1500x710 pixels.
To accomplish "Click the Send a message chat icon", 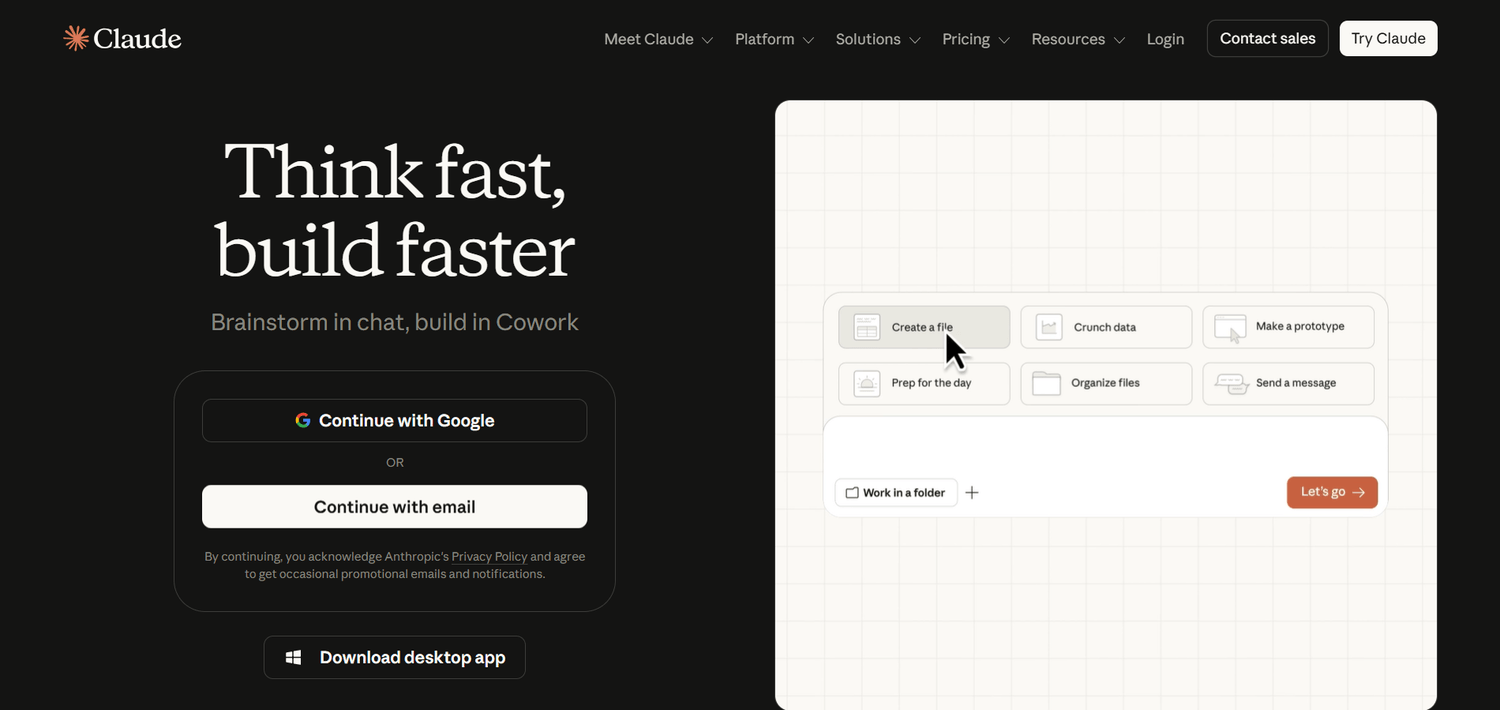I will [1231, 384].
